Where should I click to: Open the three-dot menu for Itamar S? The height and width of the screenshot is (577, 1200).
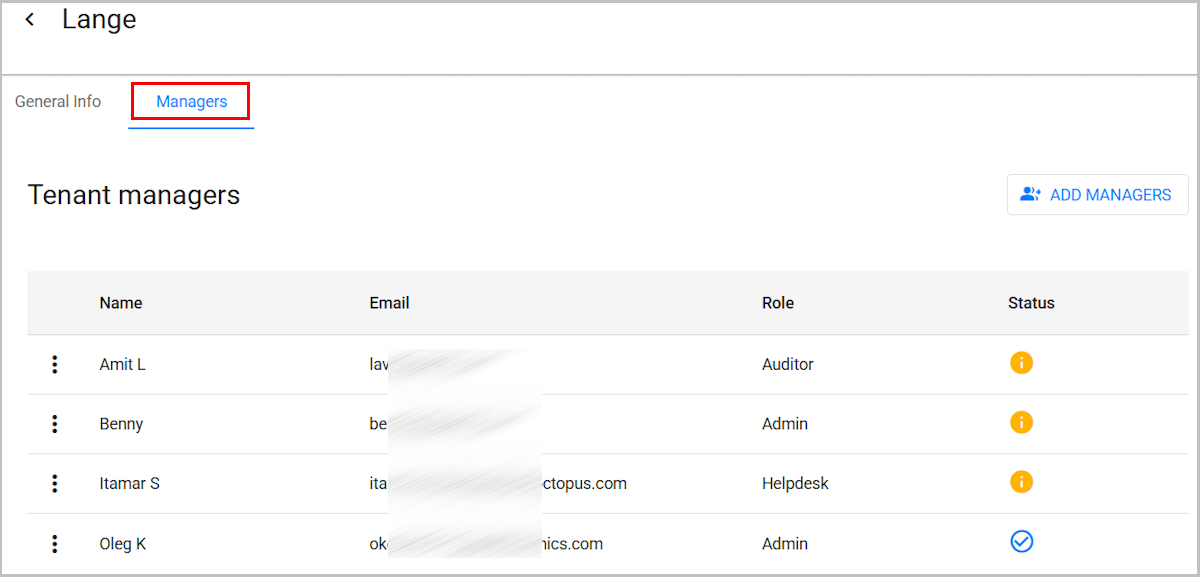coord(55,484)
